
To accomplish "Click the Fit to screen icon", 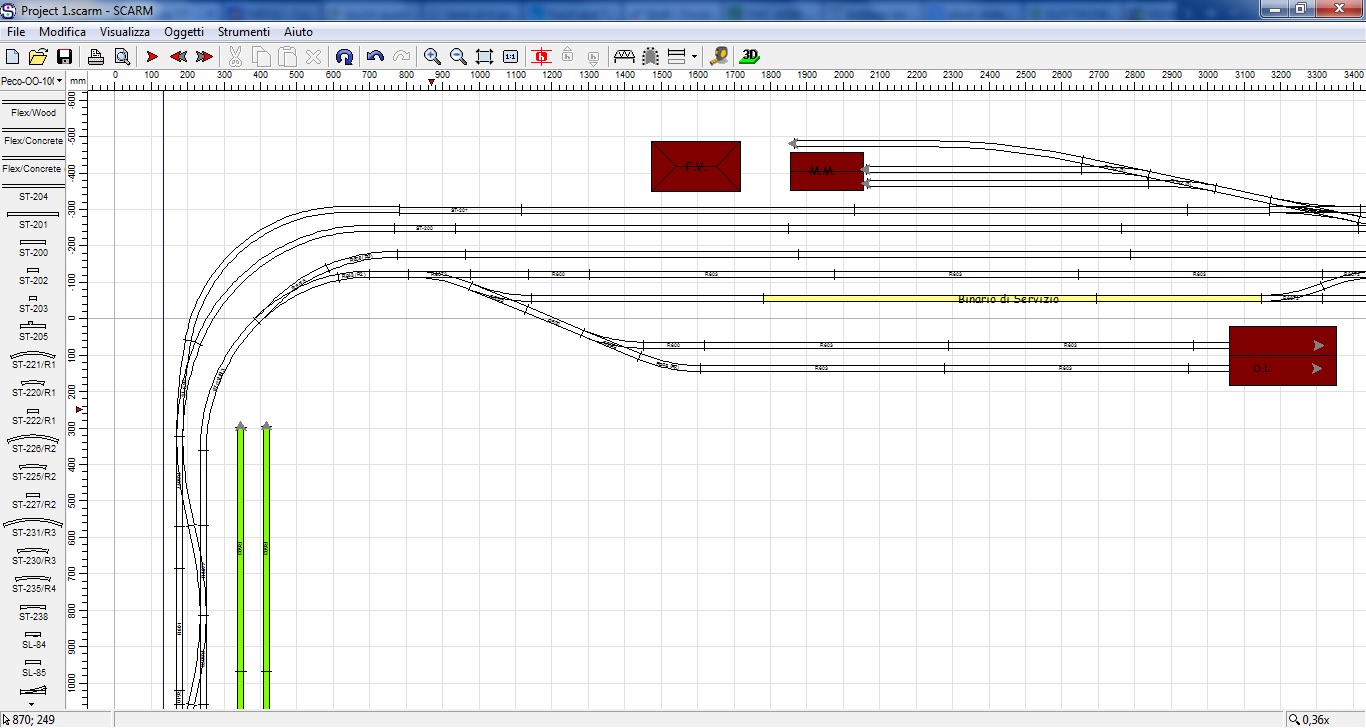I will point(484,57).
